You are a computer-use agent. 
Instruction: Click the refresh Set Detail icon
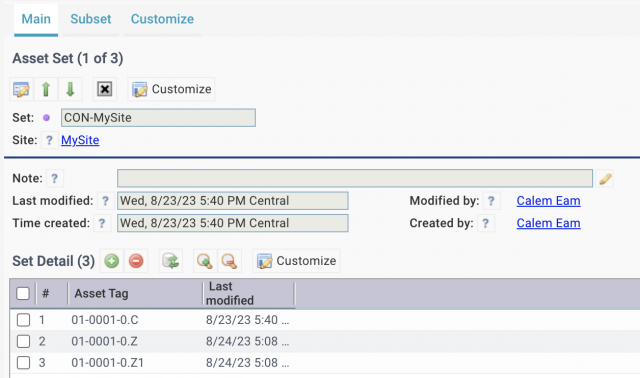click(171, 261)
